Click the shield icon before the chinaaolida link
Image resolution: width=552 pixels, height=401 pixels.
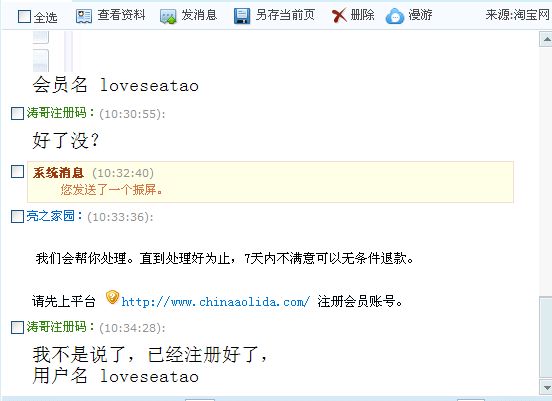click(x=112, y=297)
